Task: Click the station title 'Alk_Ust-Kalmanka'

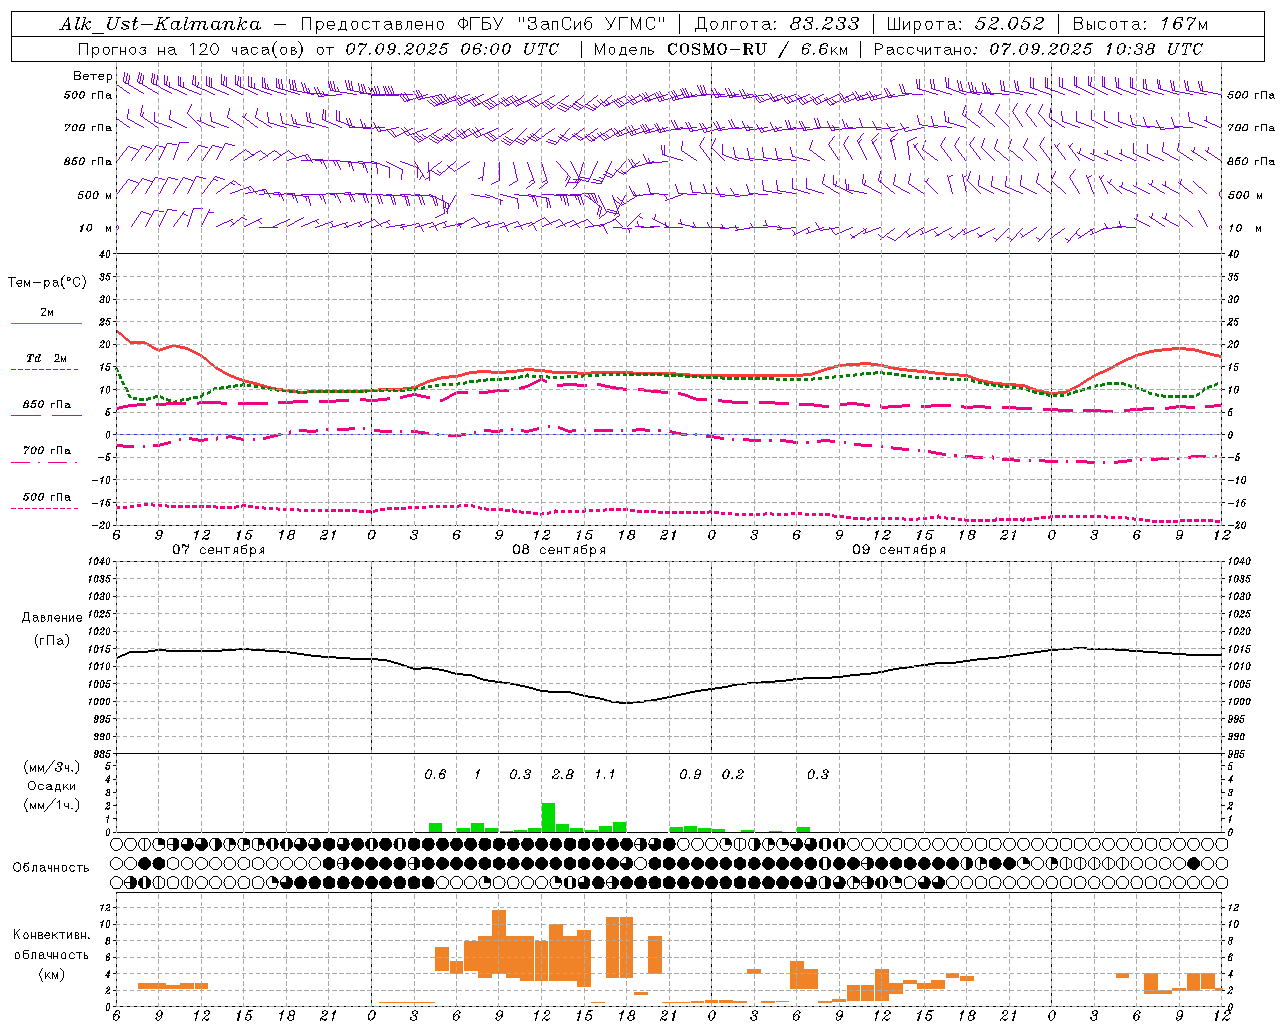Action: click(x=160, y=24)
